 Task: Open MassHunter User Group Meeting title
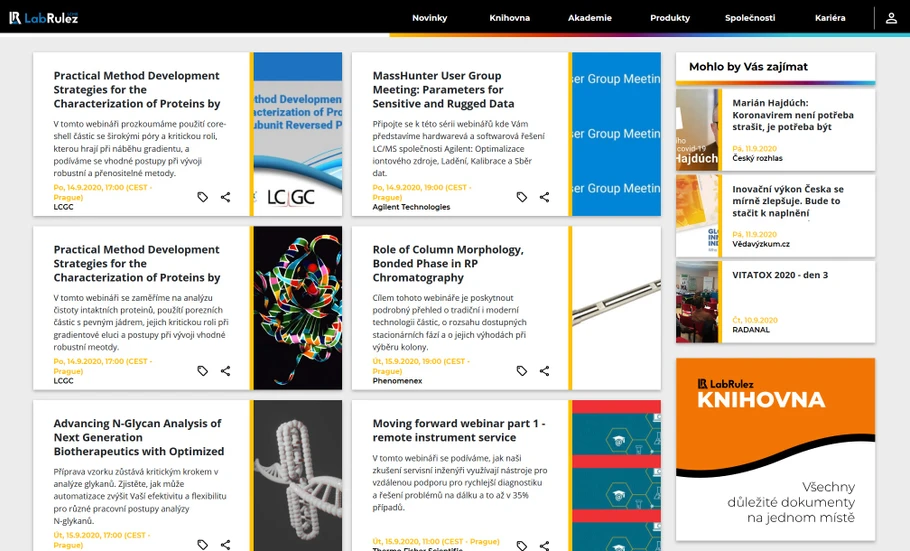coord(443,89)
